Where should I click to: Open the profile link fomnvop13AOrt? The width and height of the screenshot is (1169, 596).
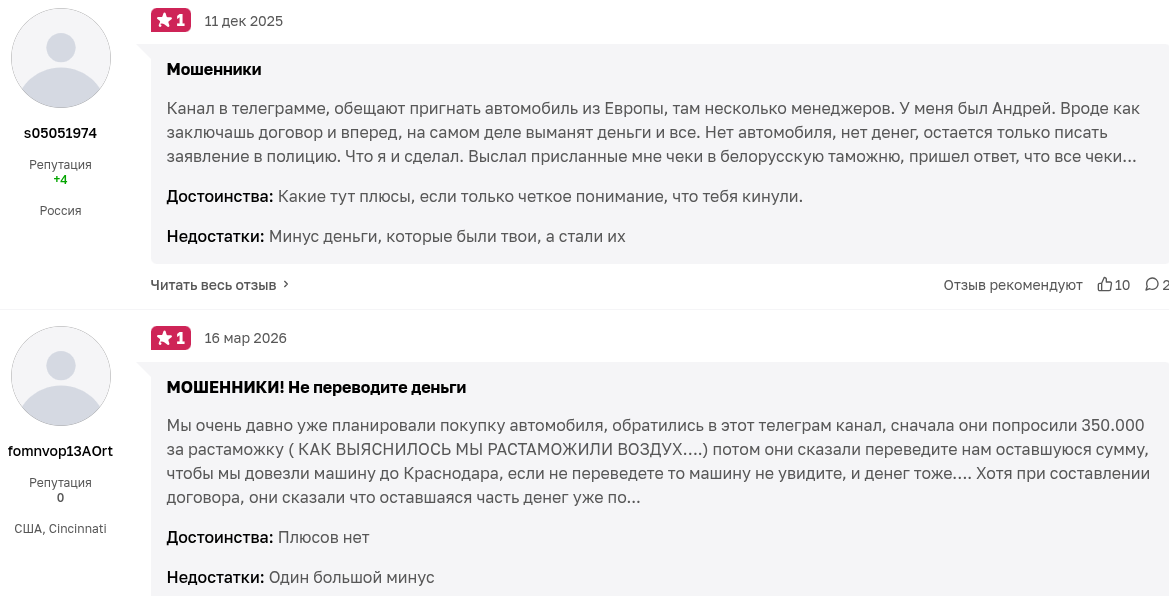[x=61, y=451]
